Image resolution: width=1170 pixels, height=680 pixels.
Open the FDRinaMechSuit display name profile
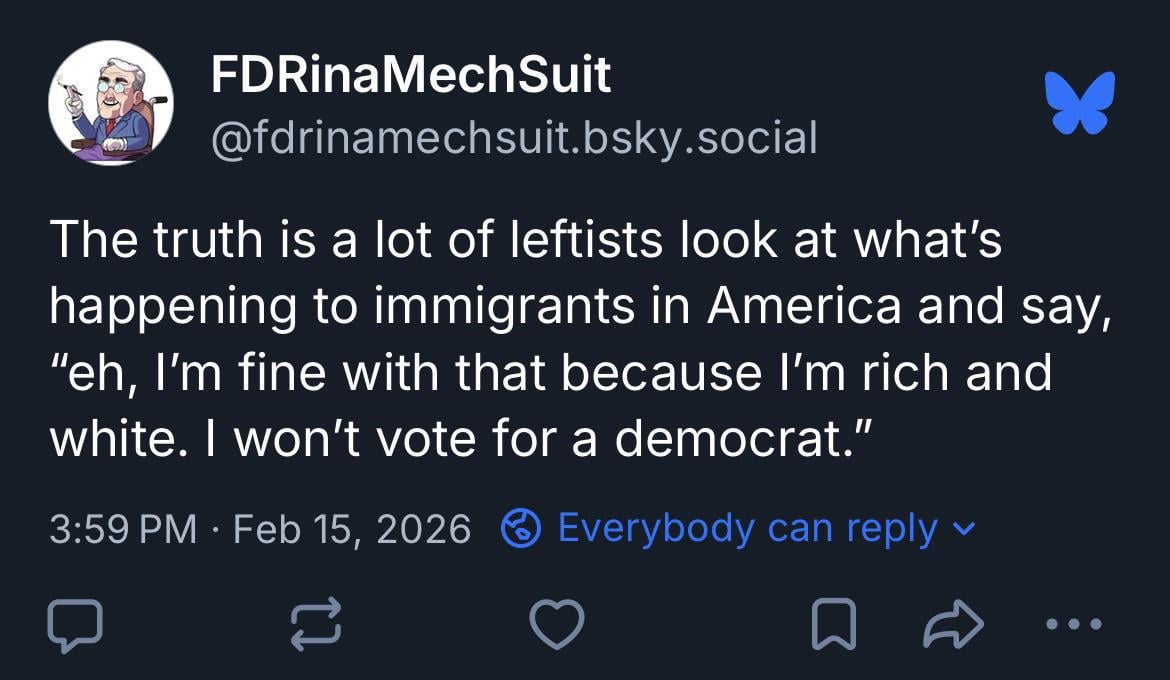click(x=410, y=76)
